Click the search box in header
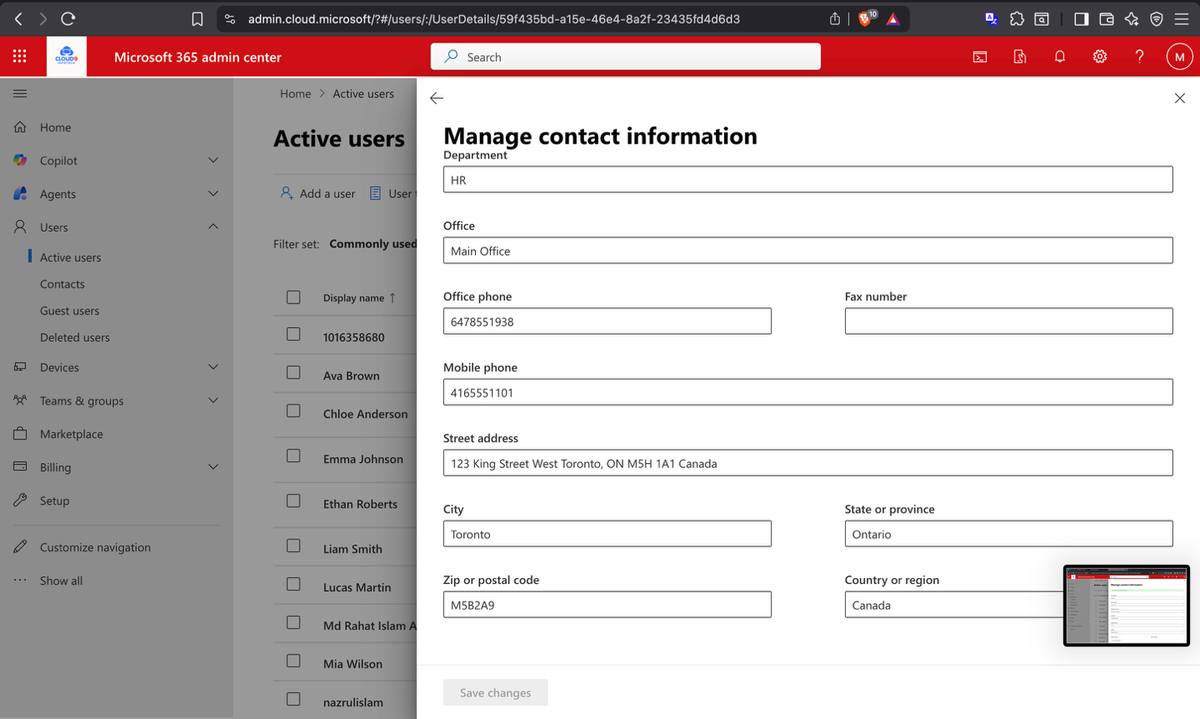 tap(626, 57)
